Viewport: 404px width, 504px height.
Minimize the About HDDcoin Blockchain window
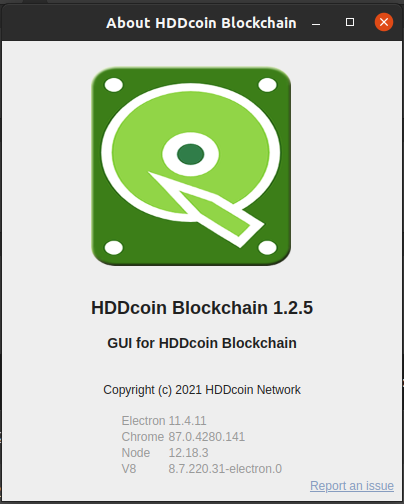pos(316,23)
